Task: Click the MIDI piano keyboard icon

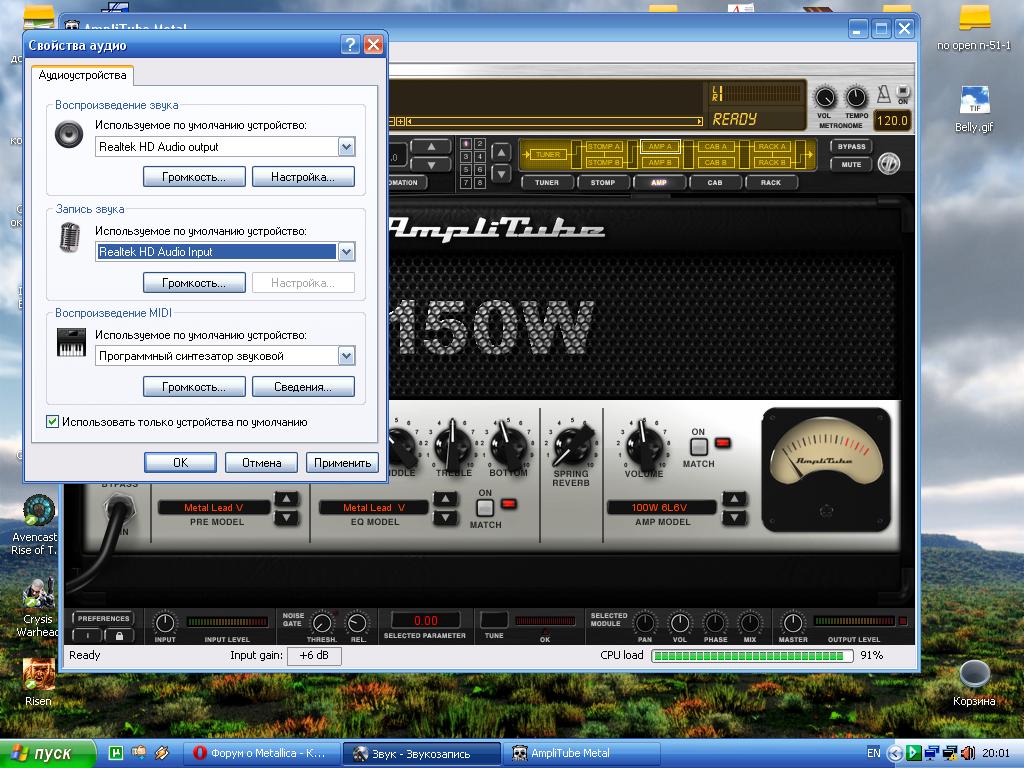Action: point(70,343)
